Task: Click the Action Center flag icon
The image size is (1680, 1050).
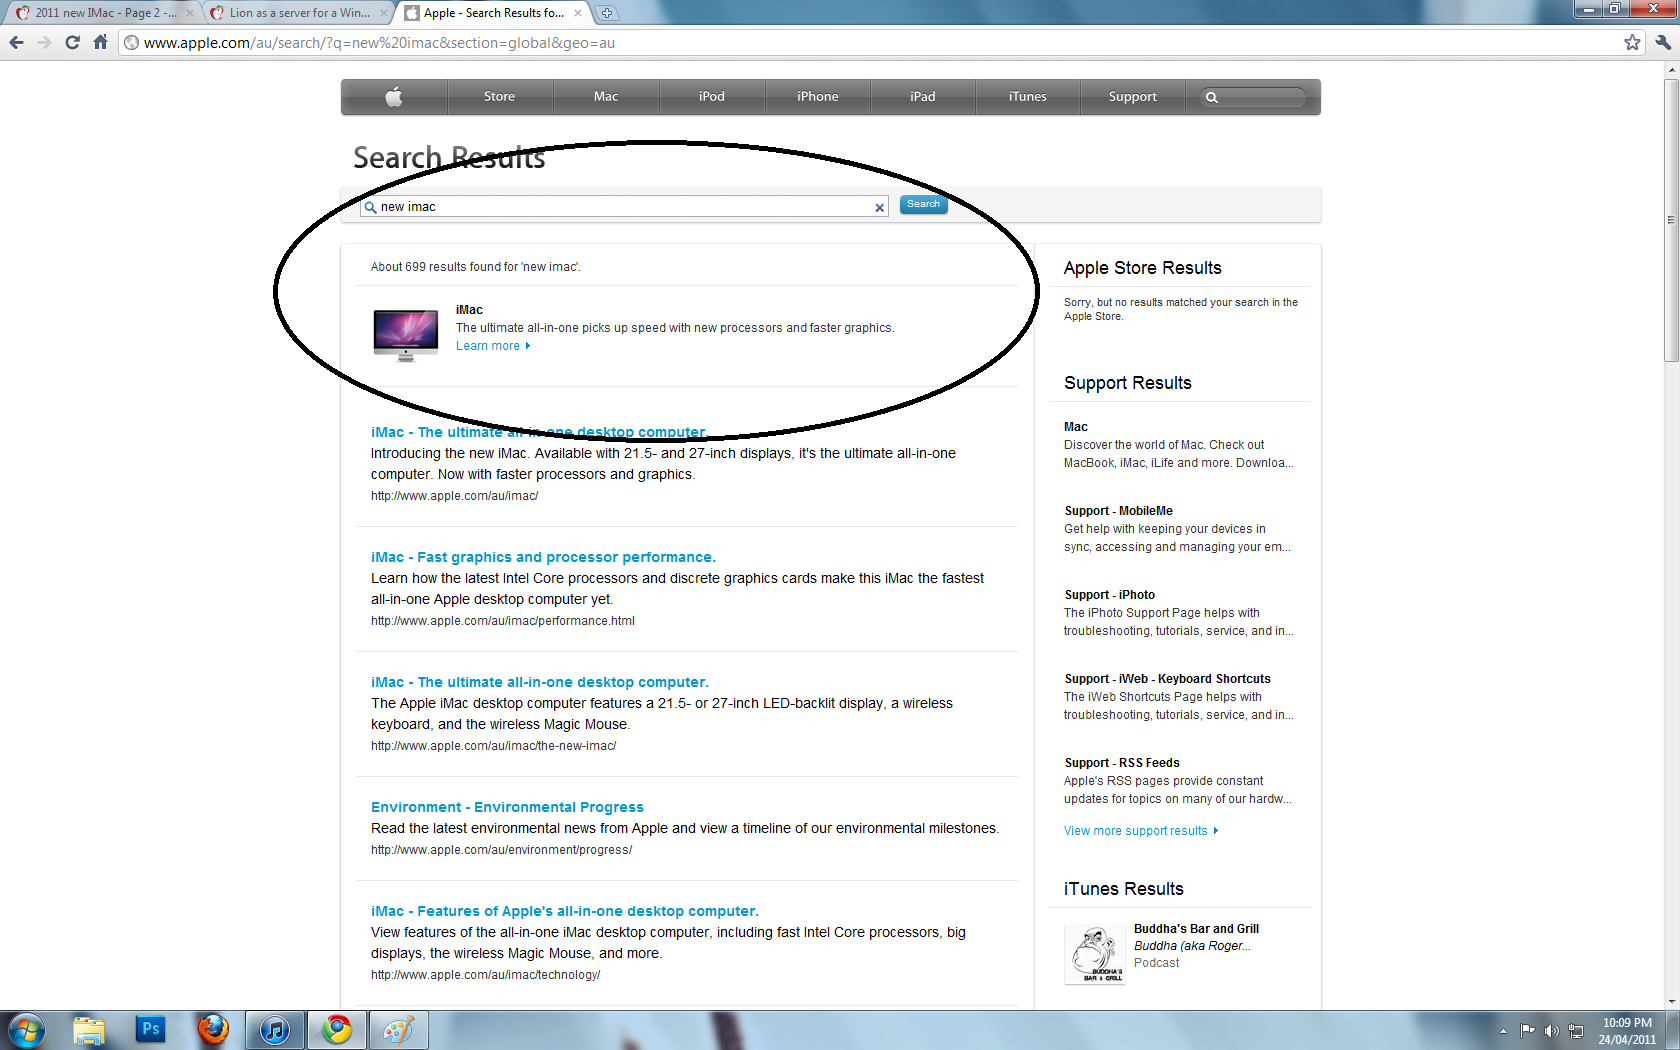Action: tap(1527, 1031)
